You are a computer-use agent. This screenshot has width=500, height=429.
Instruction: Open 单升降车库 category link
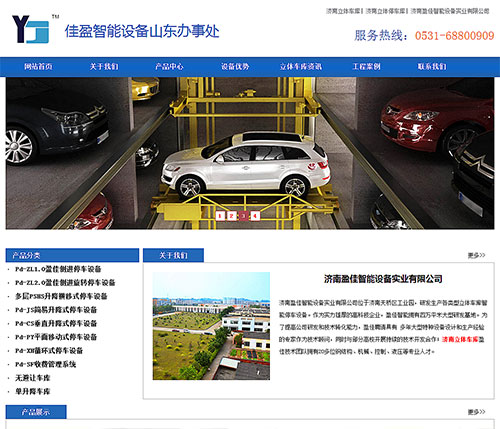pos(32,392)
